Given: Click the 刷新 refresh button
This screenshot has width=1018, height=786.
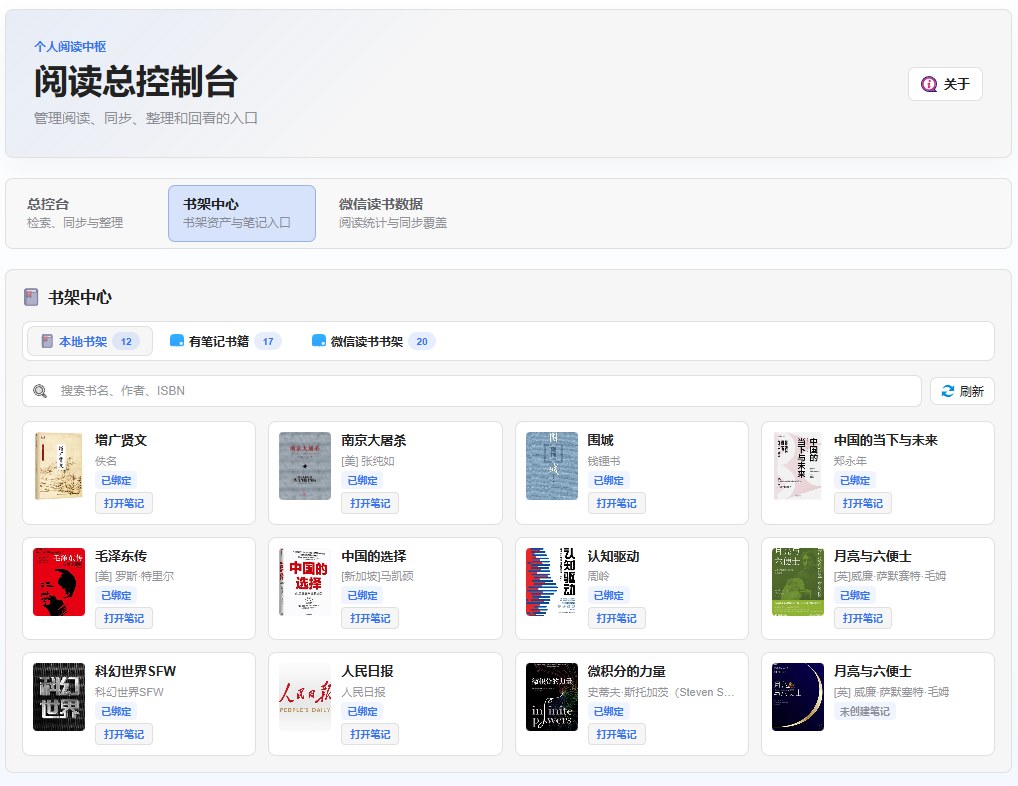Looking at the screenshot, I should (x=962, y=391).
